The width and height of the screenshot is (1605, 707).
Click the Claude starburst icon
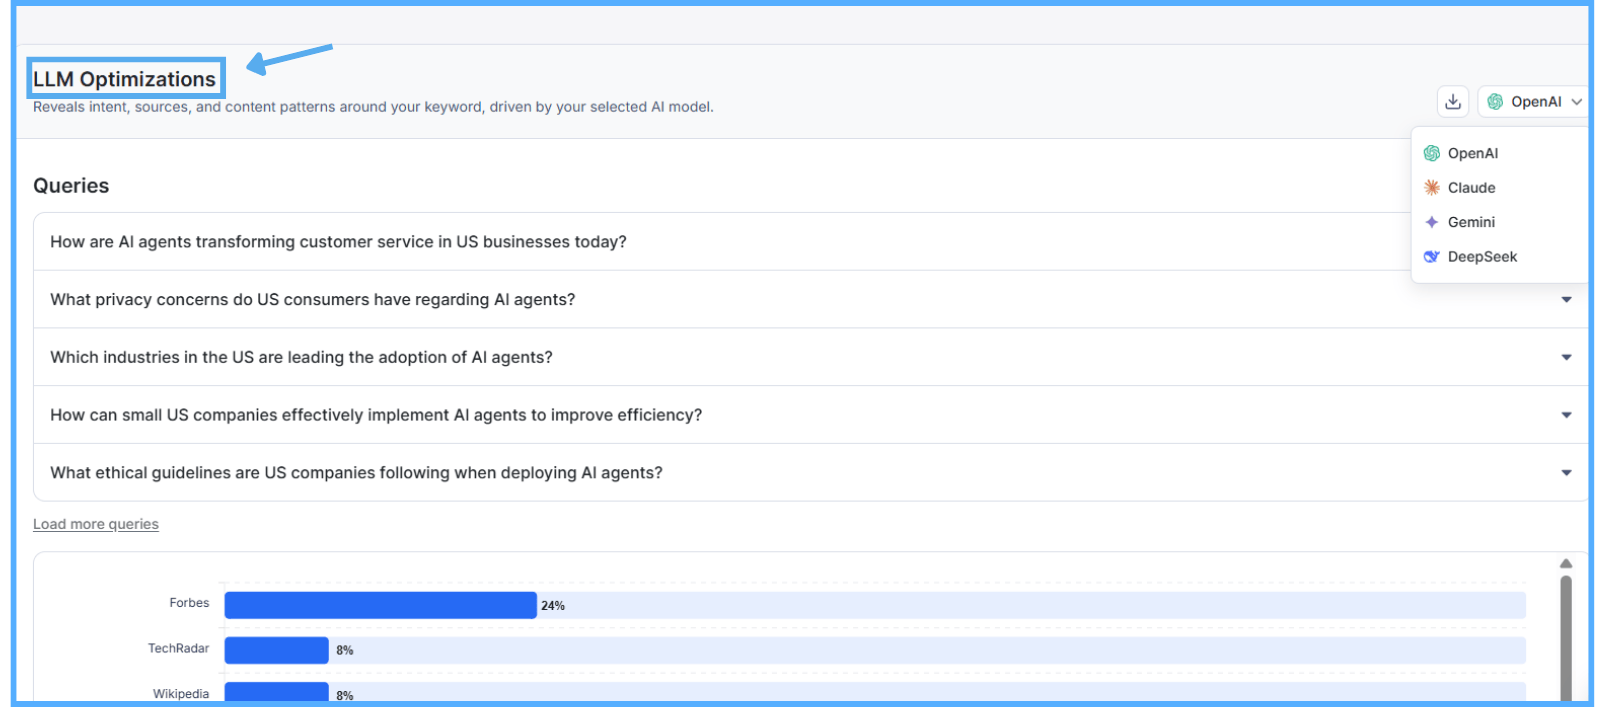(1432, 188)
